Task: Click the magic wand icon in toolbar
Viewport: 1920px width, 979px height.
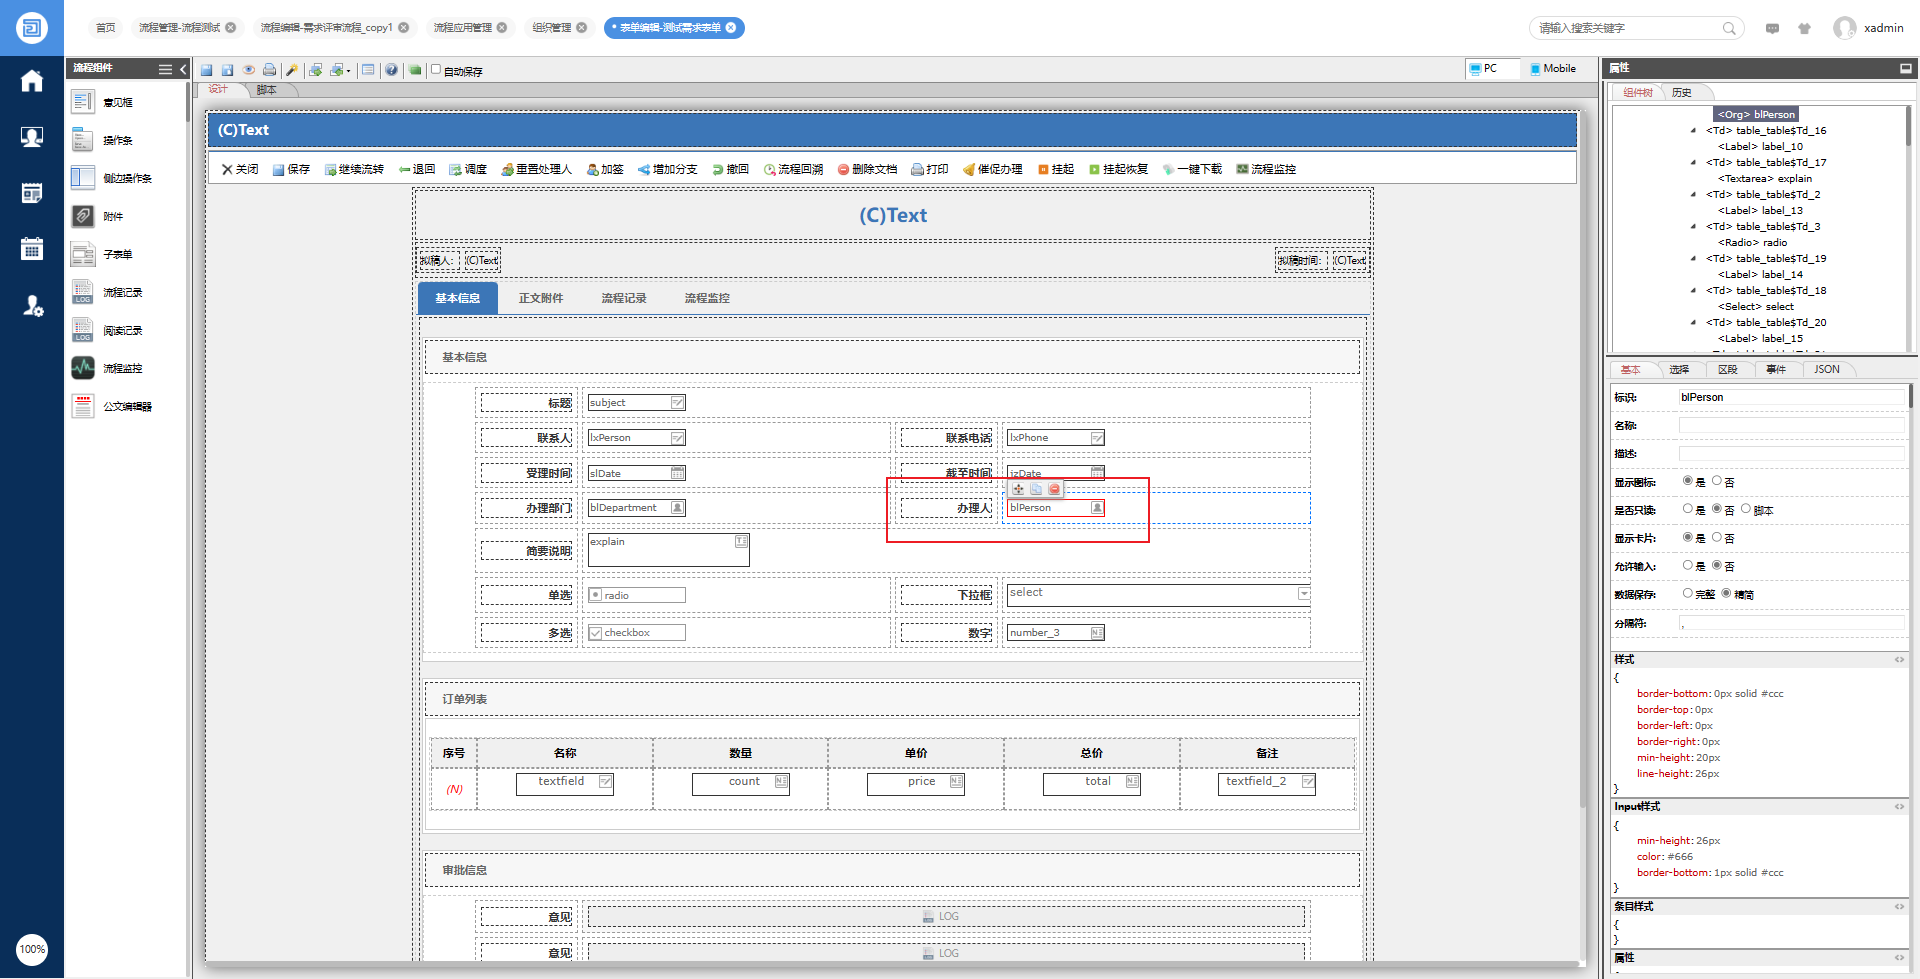Action: point(292,70)
